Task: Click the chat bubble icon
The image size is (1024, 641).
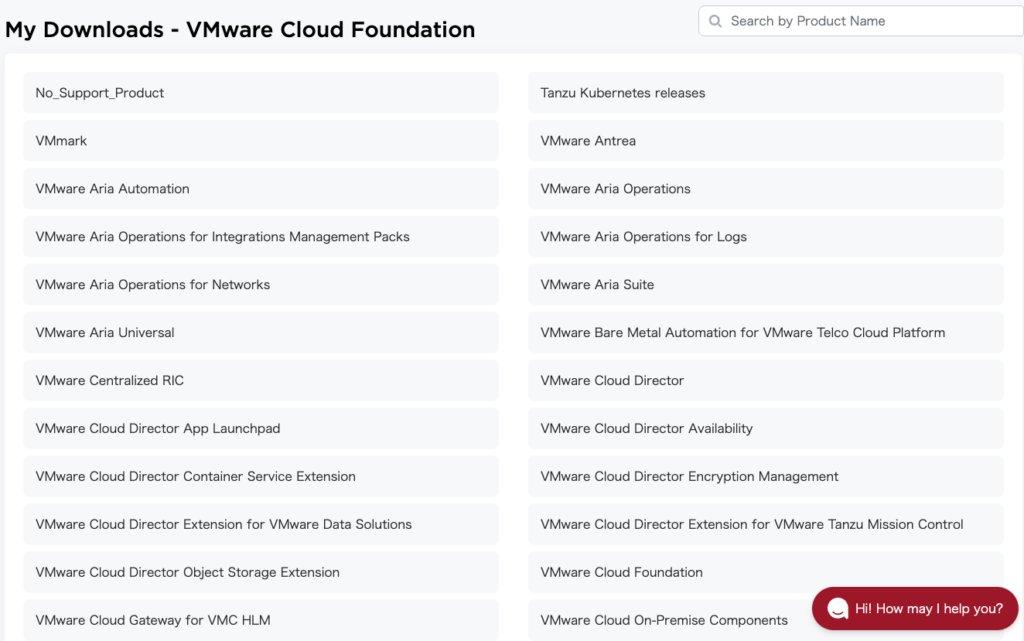Action: tap(837, 609)
